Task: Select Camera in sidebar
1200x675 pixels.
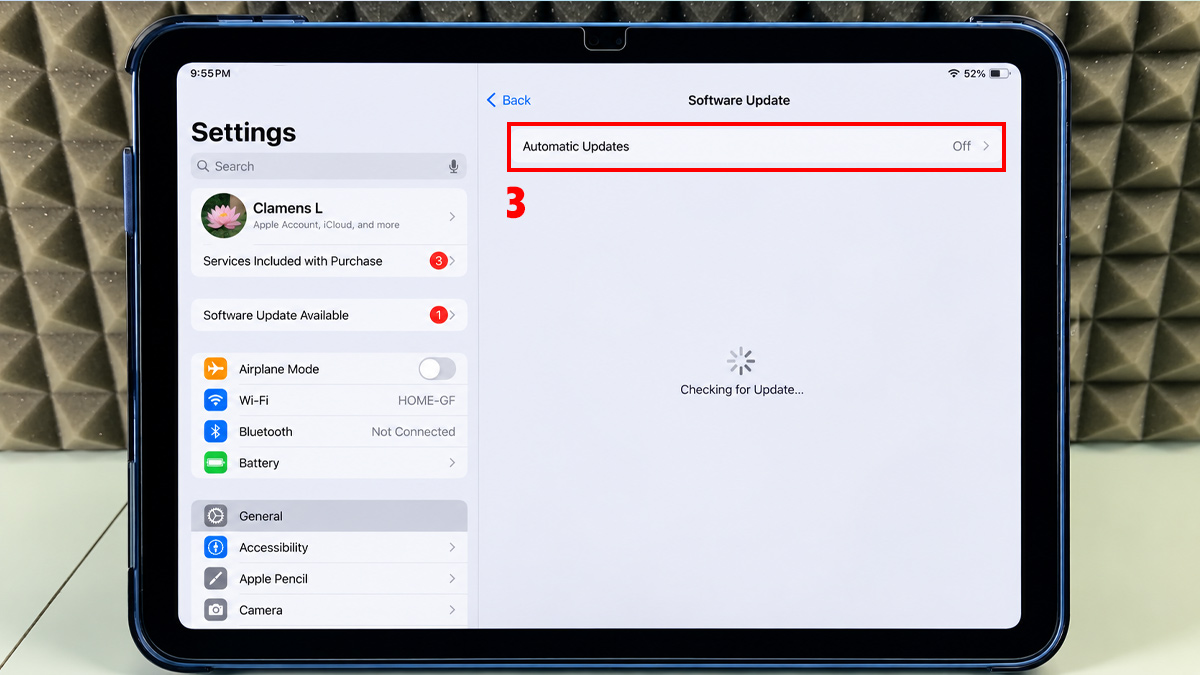Action: pyautogui.click(x=329, y=610)
